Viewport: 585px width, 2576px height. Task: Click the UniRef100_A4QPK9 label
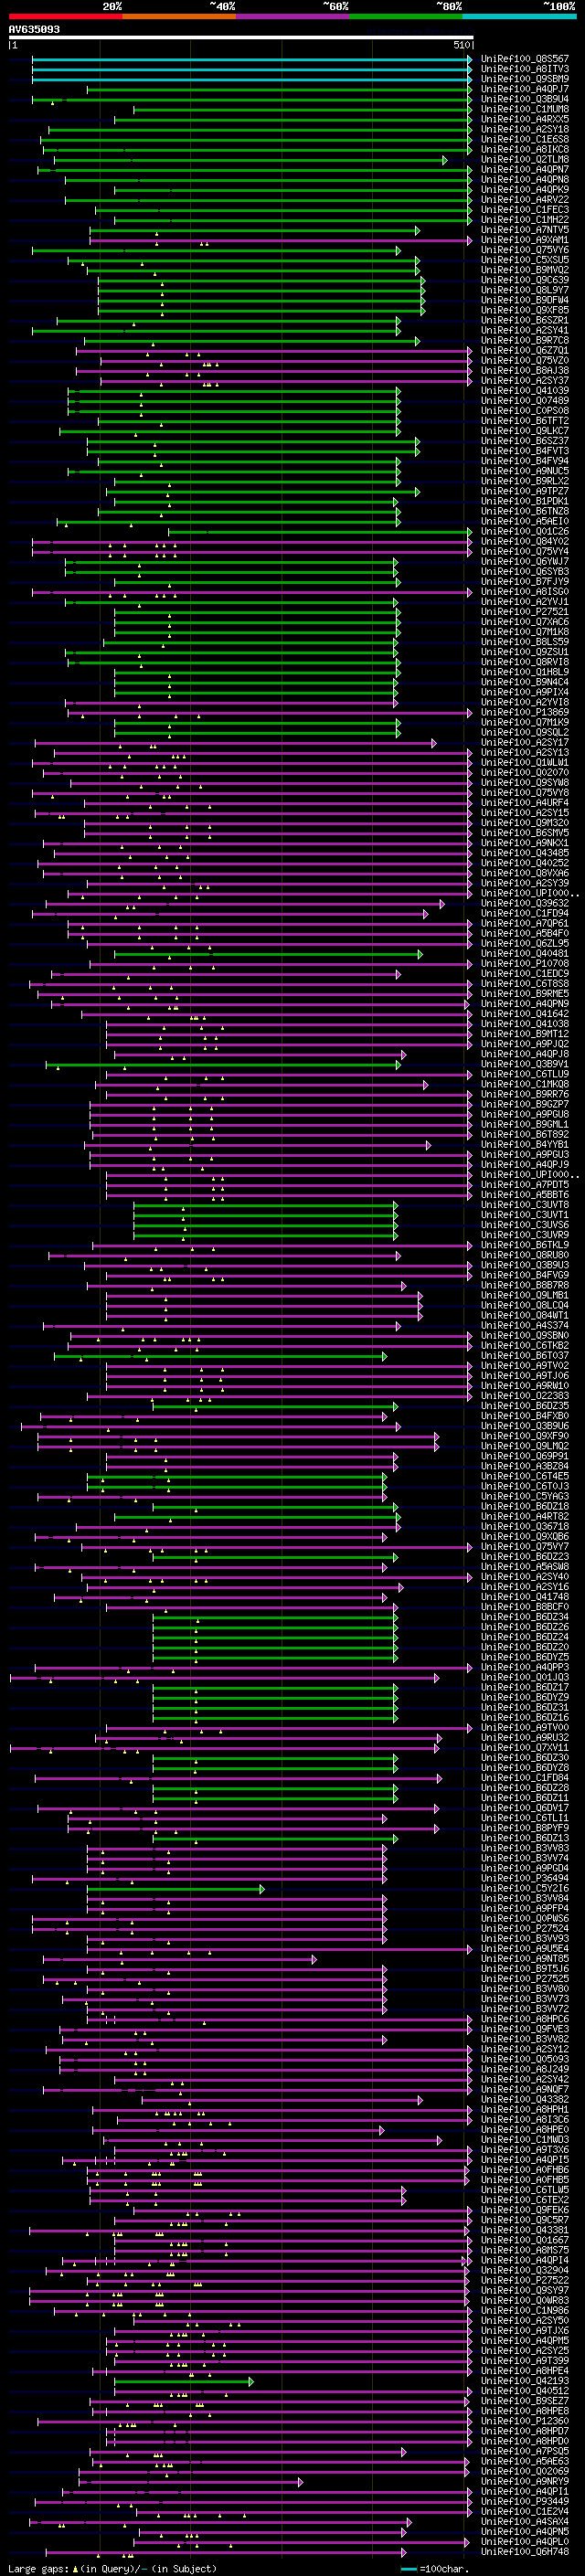pos(525,189)
